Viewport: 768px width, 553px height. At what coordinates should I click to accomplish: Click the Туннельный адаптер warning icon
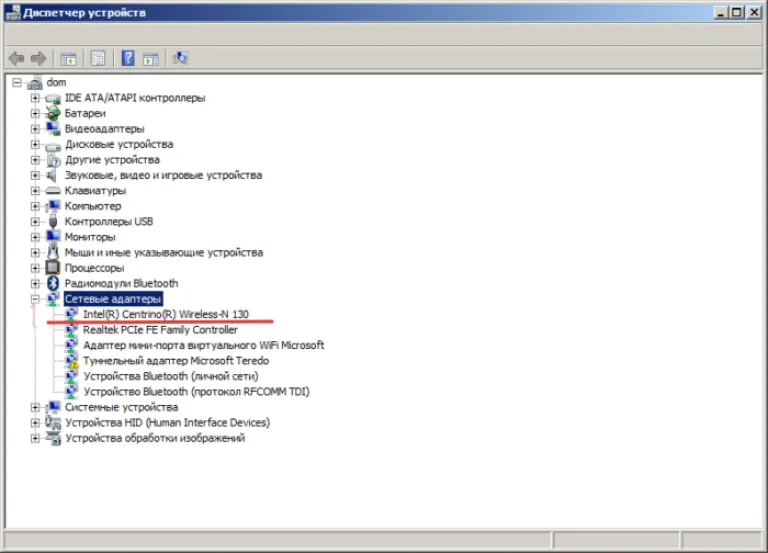tap(72, 361)
